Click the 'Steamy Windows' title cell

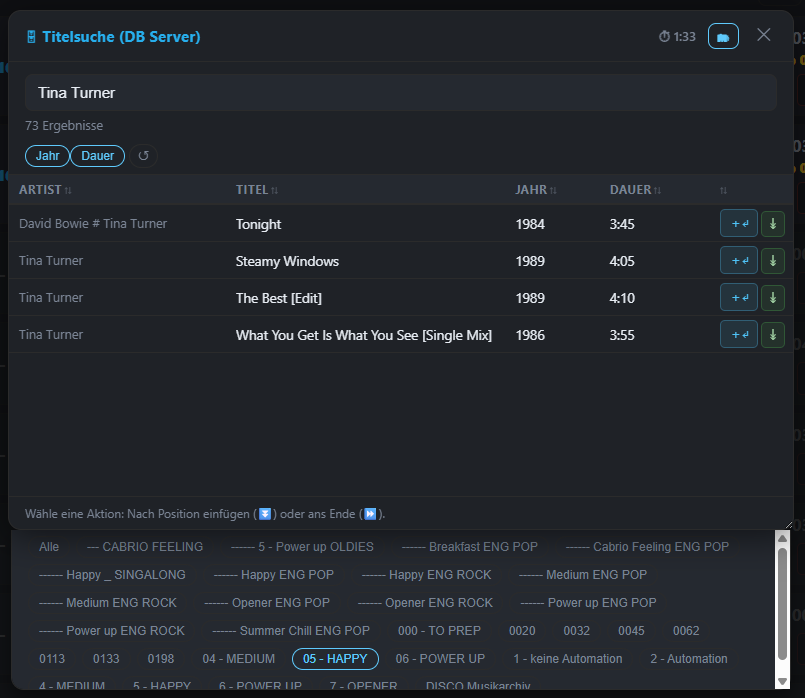click(287, 261)
